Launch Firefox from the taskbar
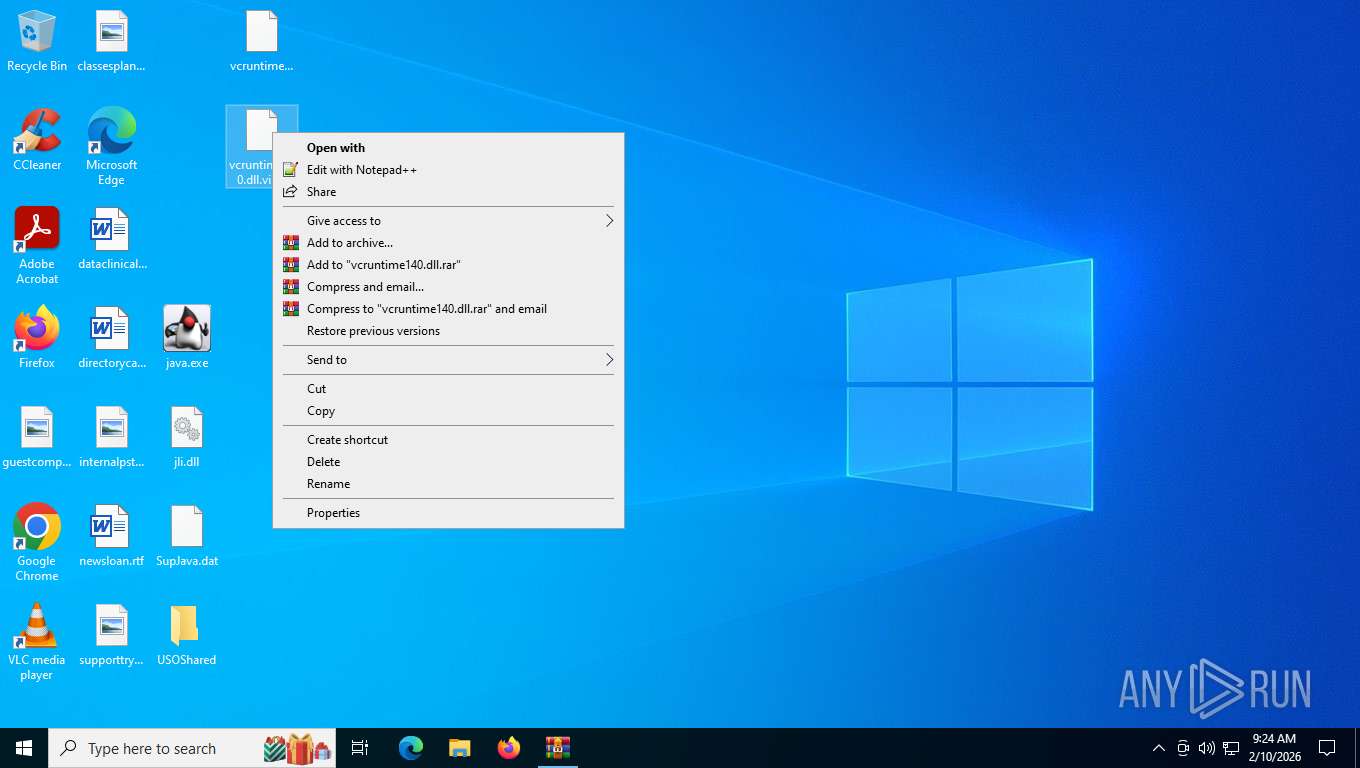Viewport: 1360px width, 768px height. [509, 748]
